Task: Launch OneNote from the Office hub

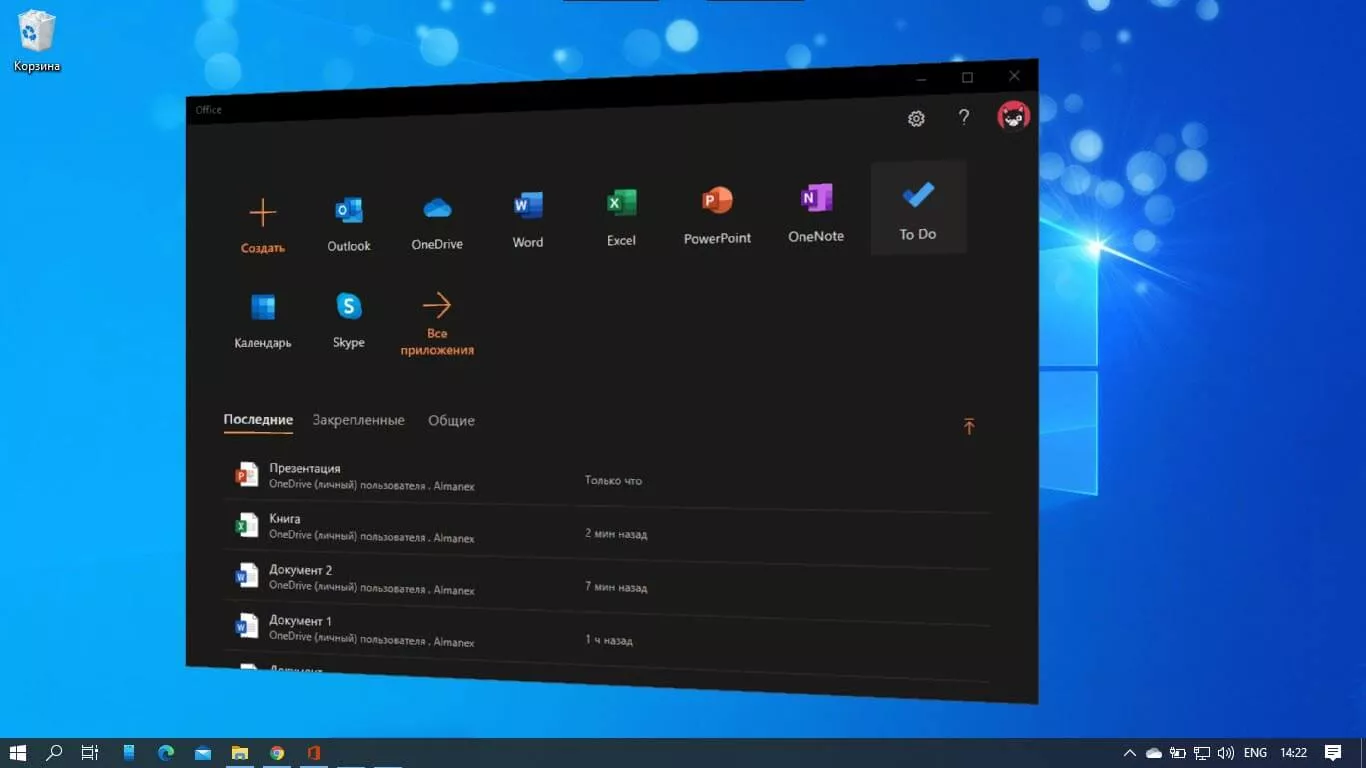Action: [x=816, y=212]
